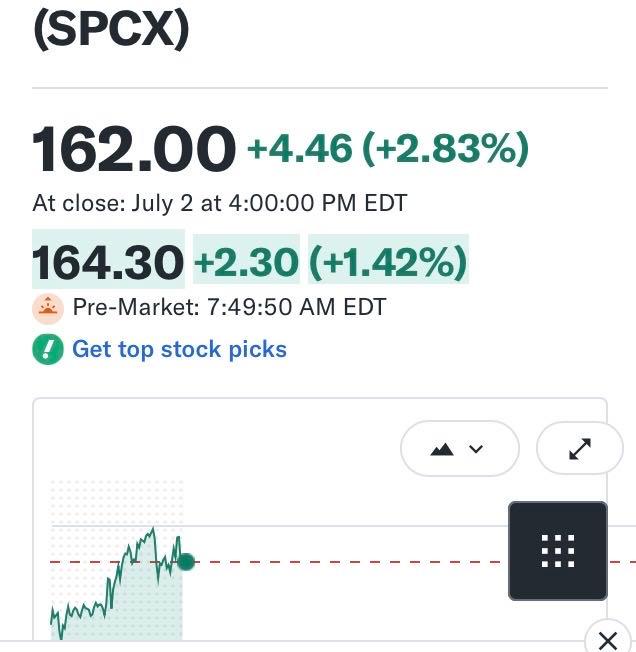Click the +2.30 pre-market change
The image size is (636, 652).
247,262
